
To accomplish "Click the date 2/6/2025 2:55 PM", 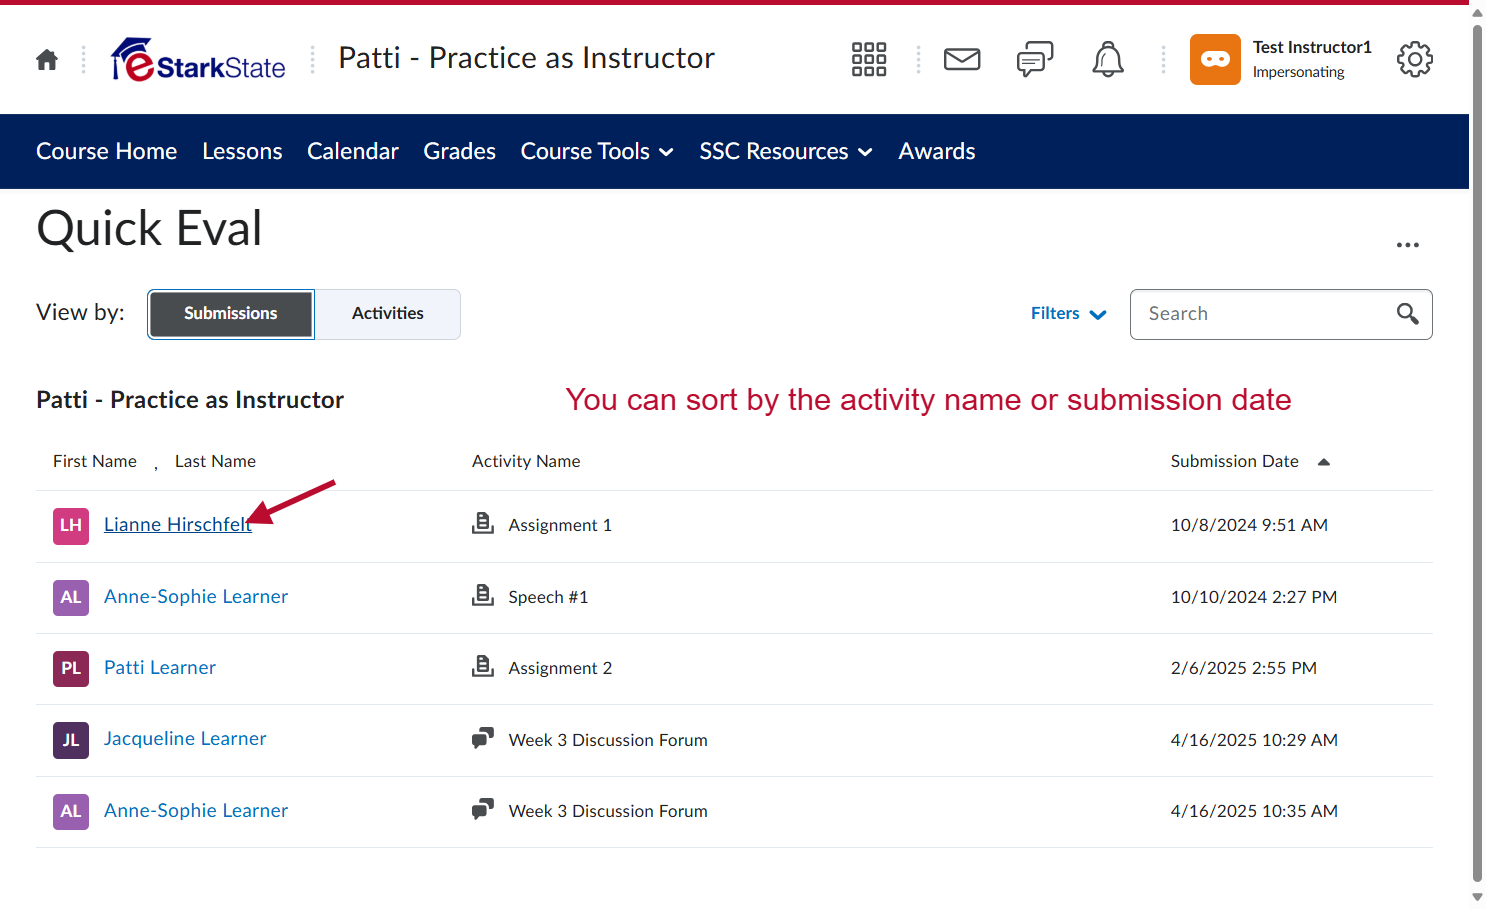I will point(1244,668).
